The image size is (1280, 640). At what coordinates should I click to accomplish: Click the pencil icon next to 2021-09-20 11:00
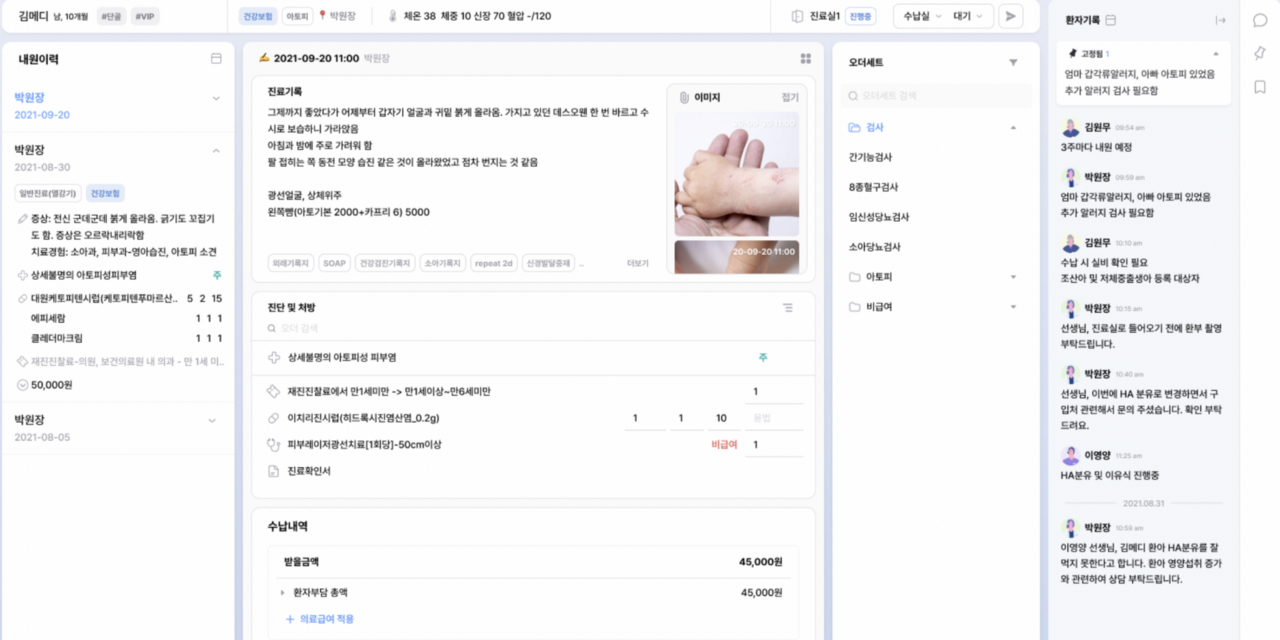pyautogui.click(x=264, y=58)
